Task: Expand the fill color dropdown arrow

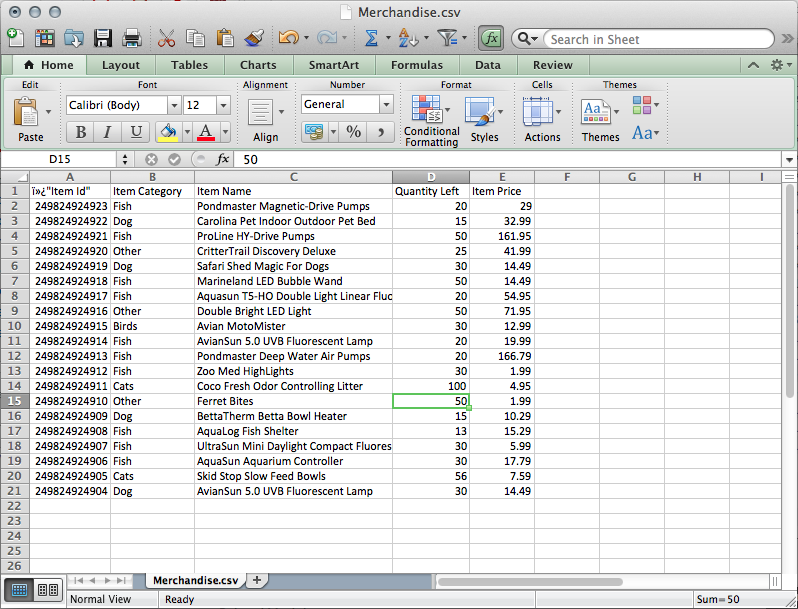Action: click(187, 132)
